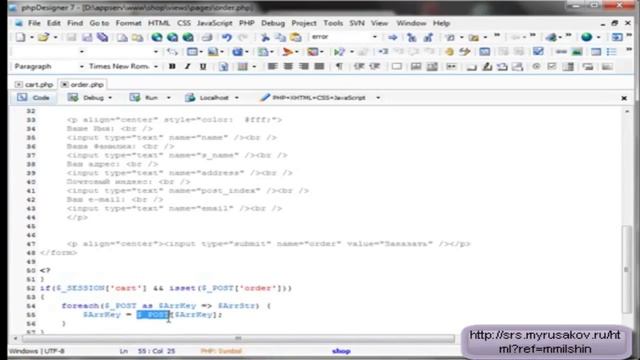Switch to the cart.php tab

34,84
